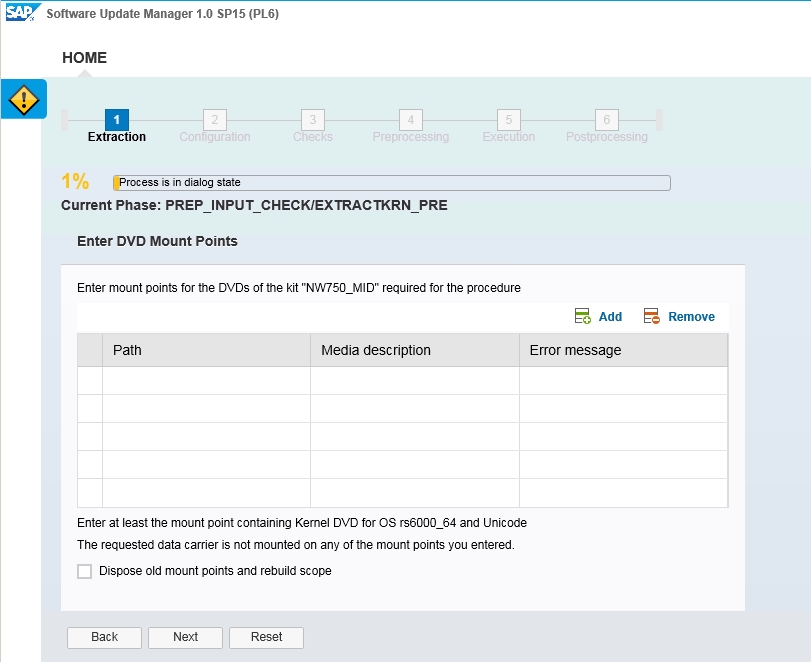811x662 pixels.
Task: Open the HOME menu tab
Action: click(x=84, y=57)
